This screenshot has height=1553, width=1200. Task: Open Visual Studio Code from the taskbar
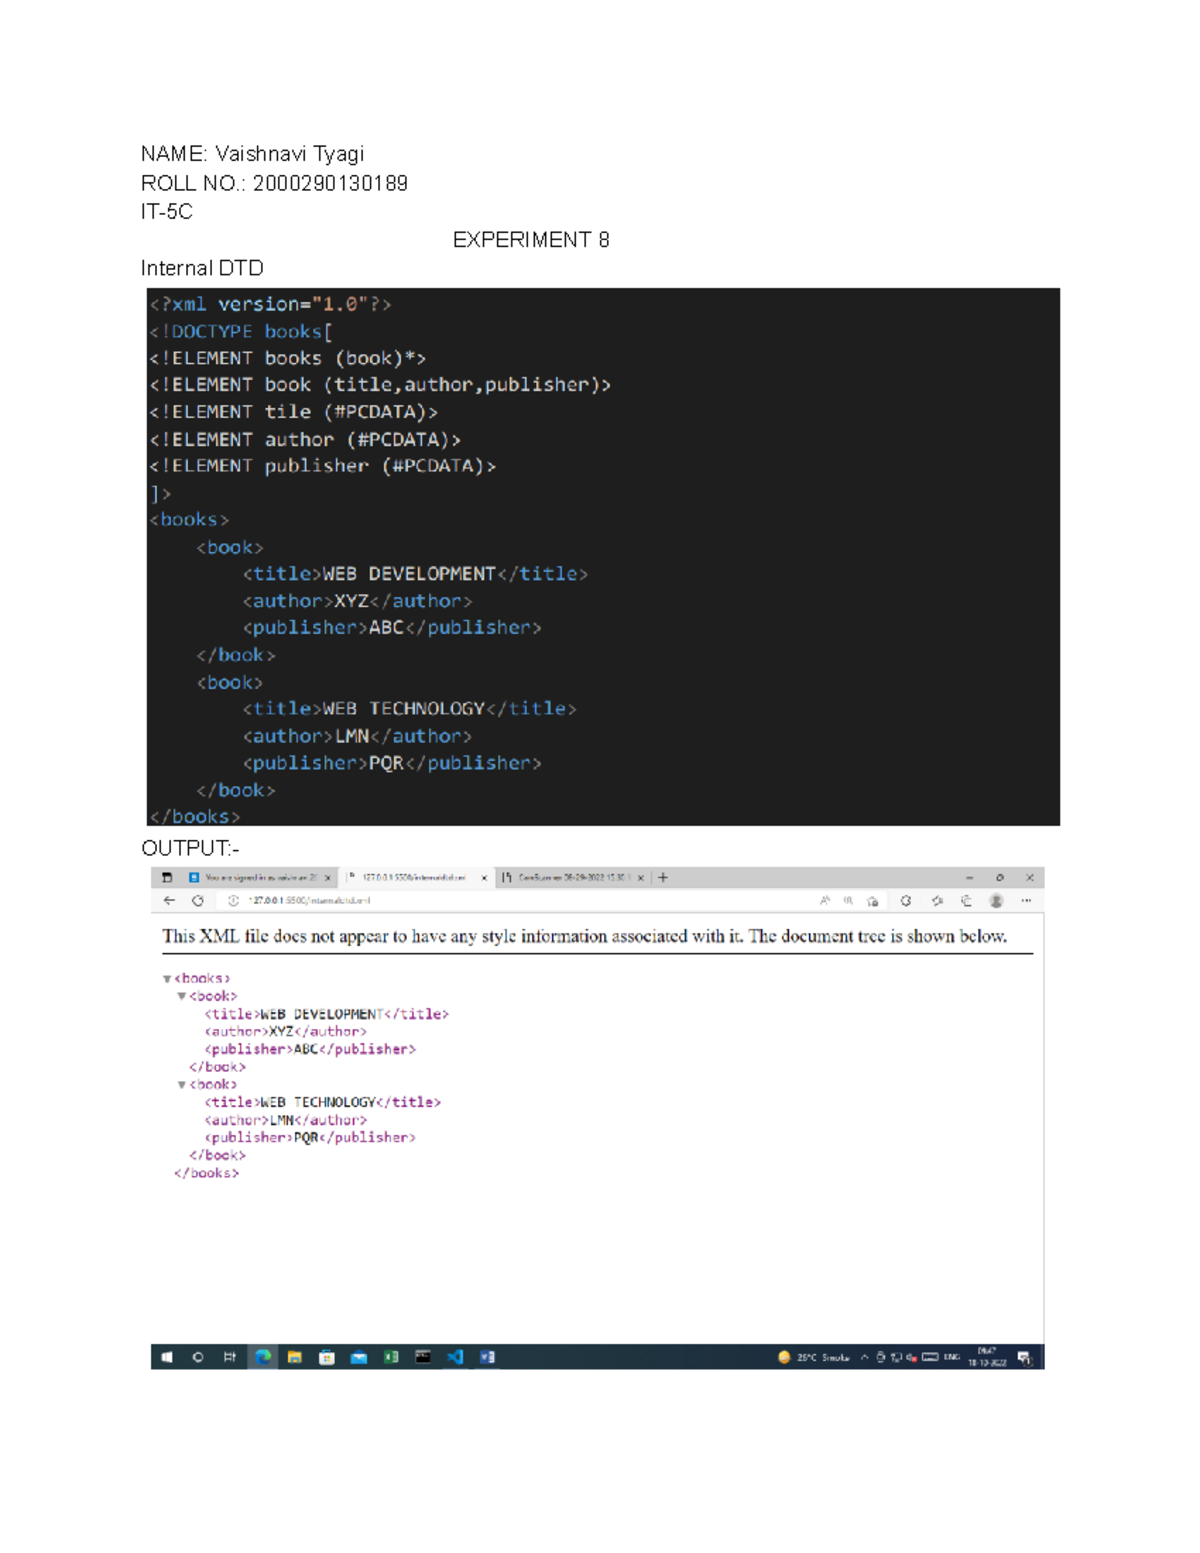(x=455, y=1357)
